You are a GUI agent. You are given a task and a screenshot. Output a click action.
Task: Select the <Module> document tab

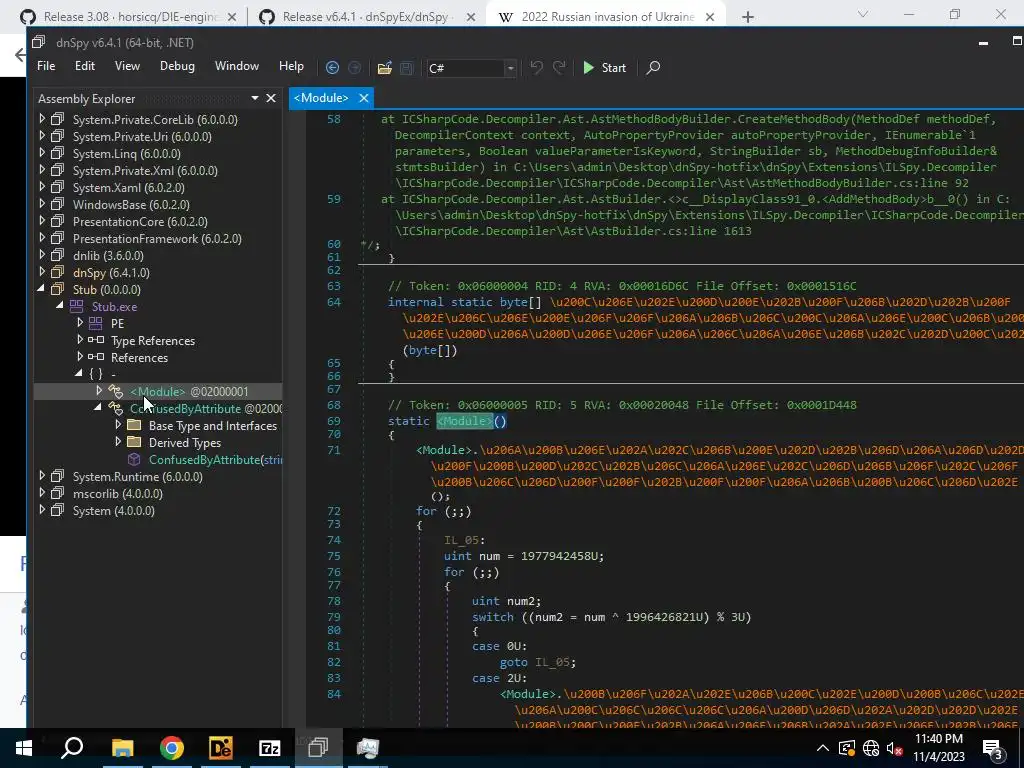[x=321, y=98]
